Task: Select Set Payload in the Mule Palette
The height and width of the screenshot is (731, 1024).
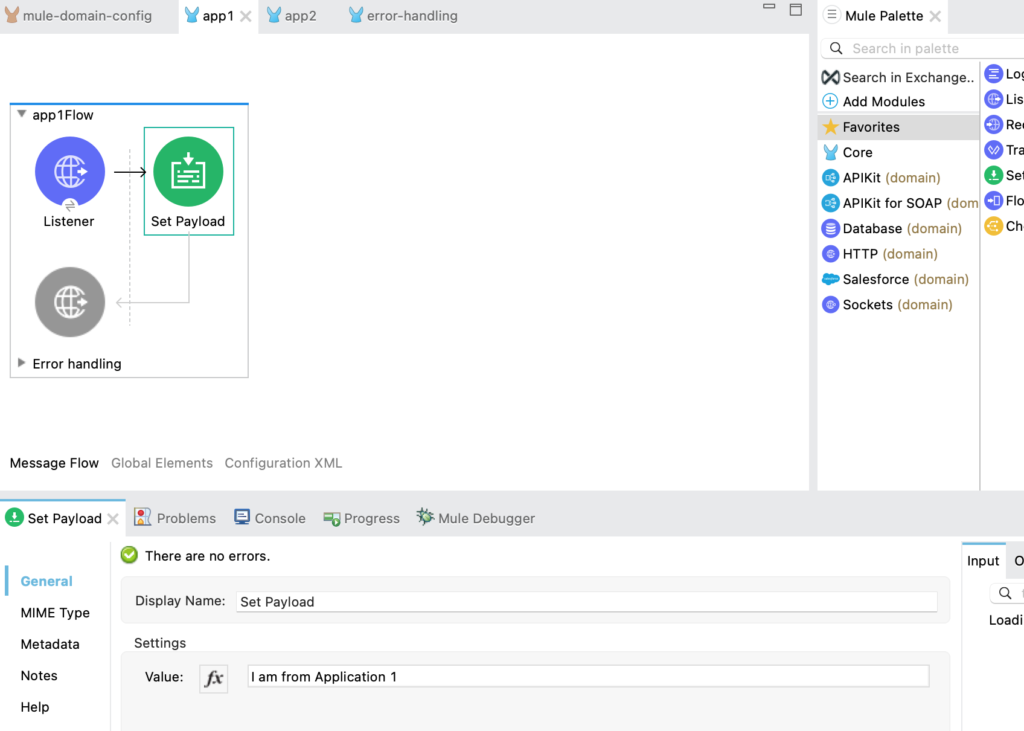Action: (993, 175)
